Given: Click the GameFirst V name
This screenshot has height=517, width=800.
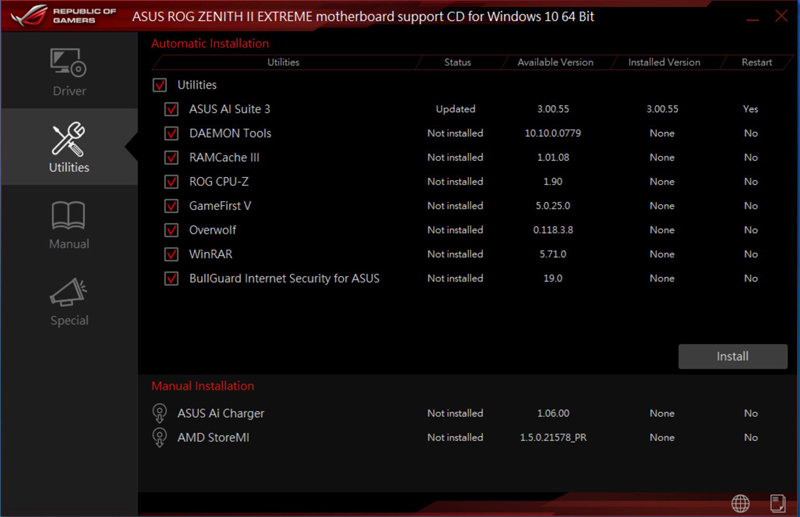Looking at the screenshot, I should (x=220, y=206).
